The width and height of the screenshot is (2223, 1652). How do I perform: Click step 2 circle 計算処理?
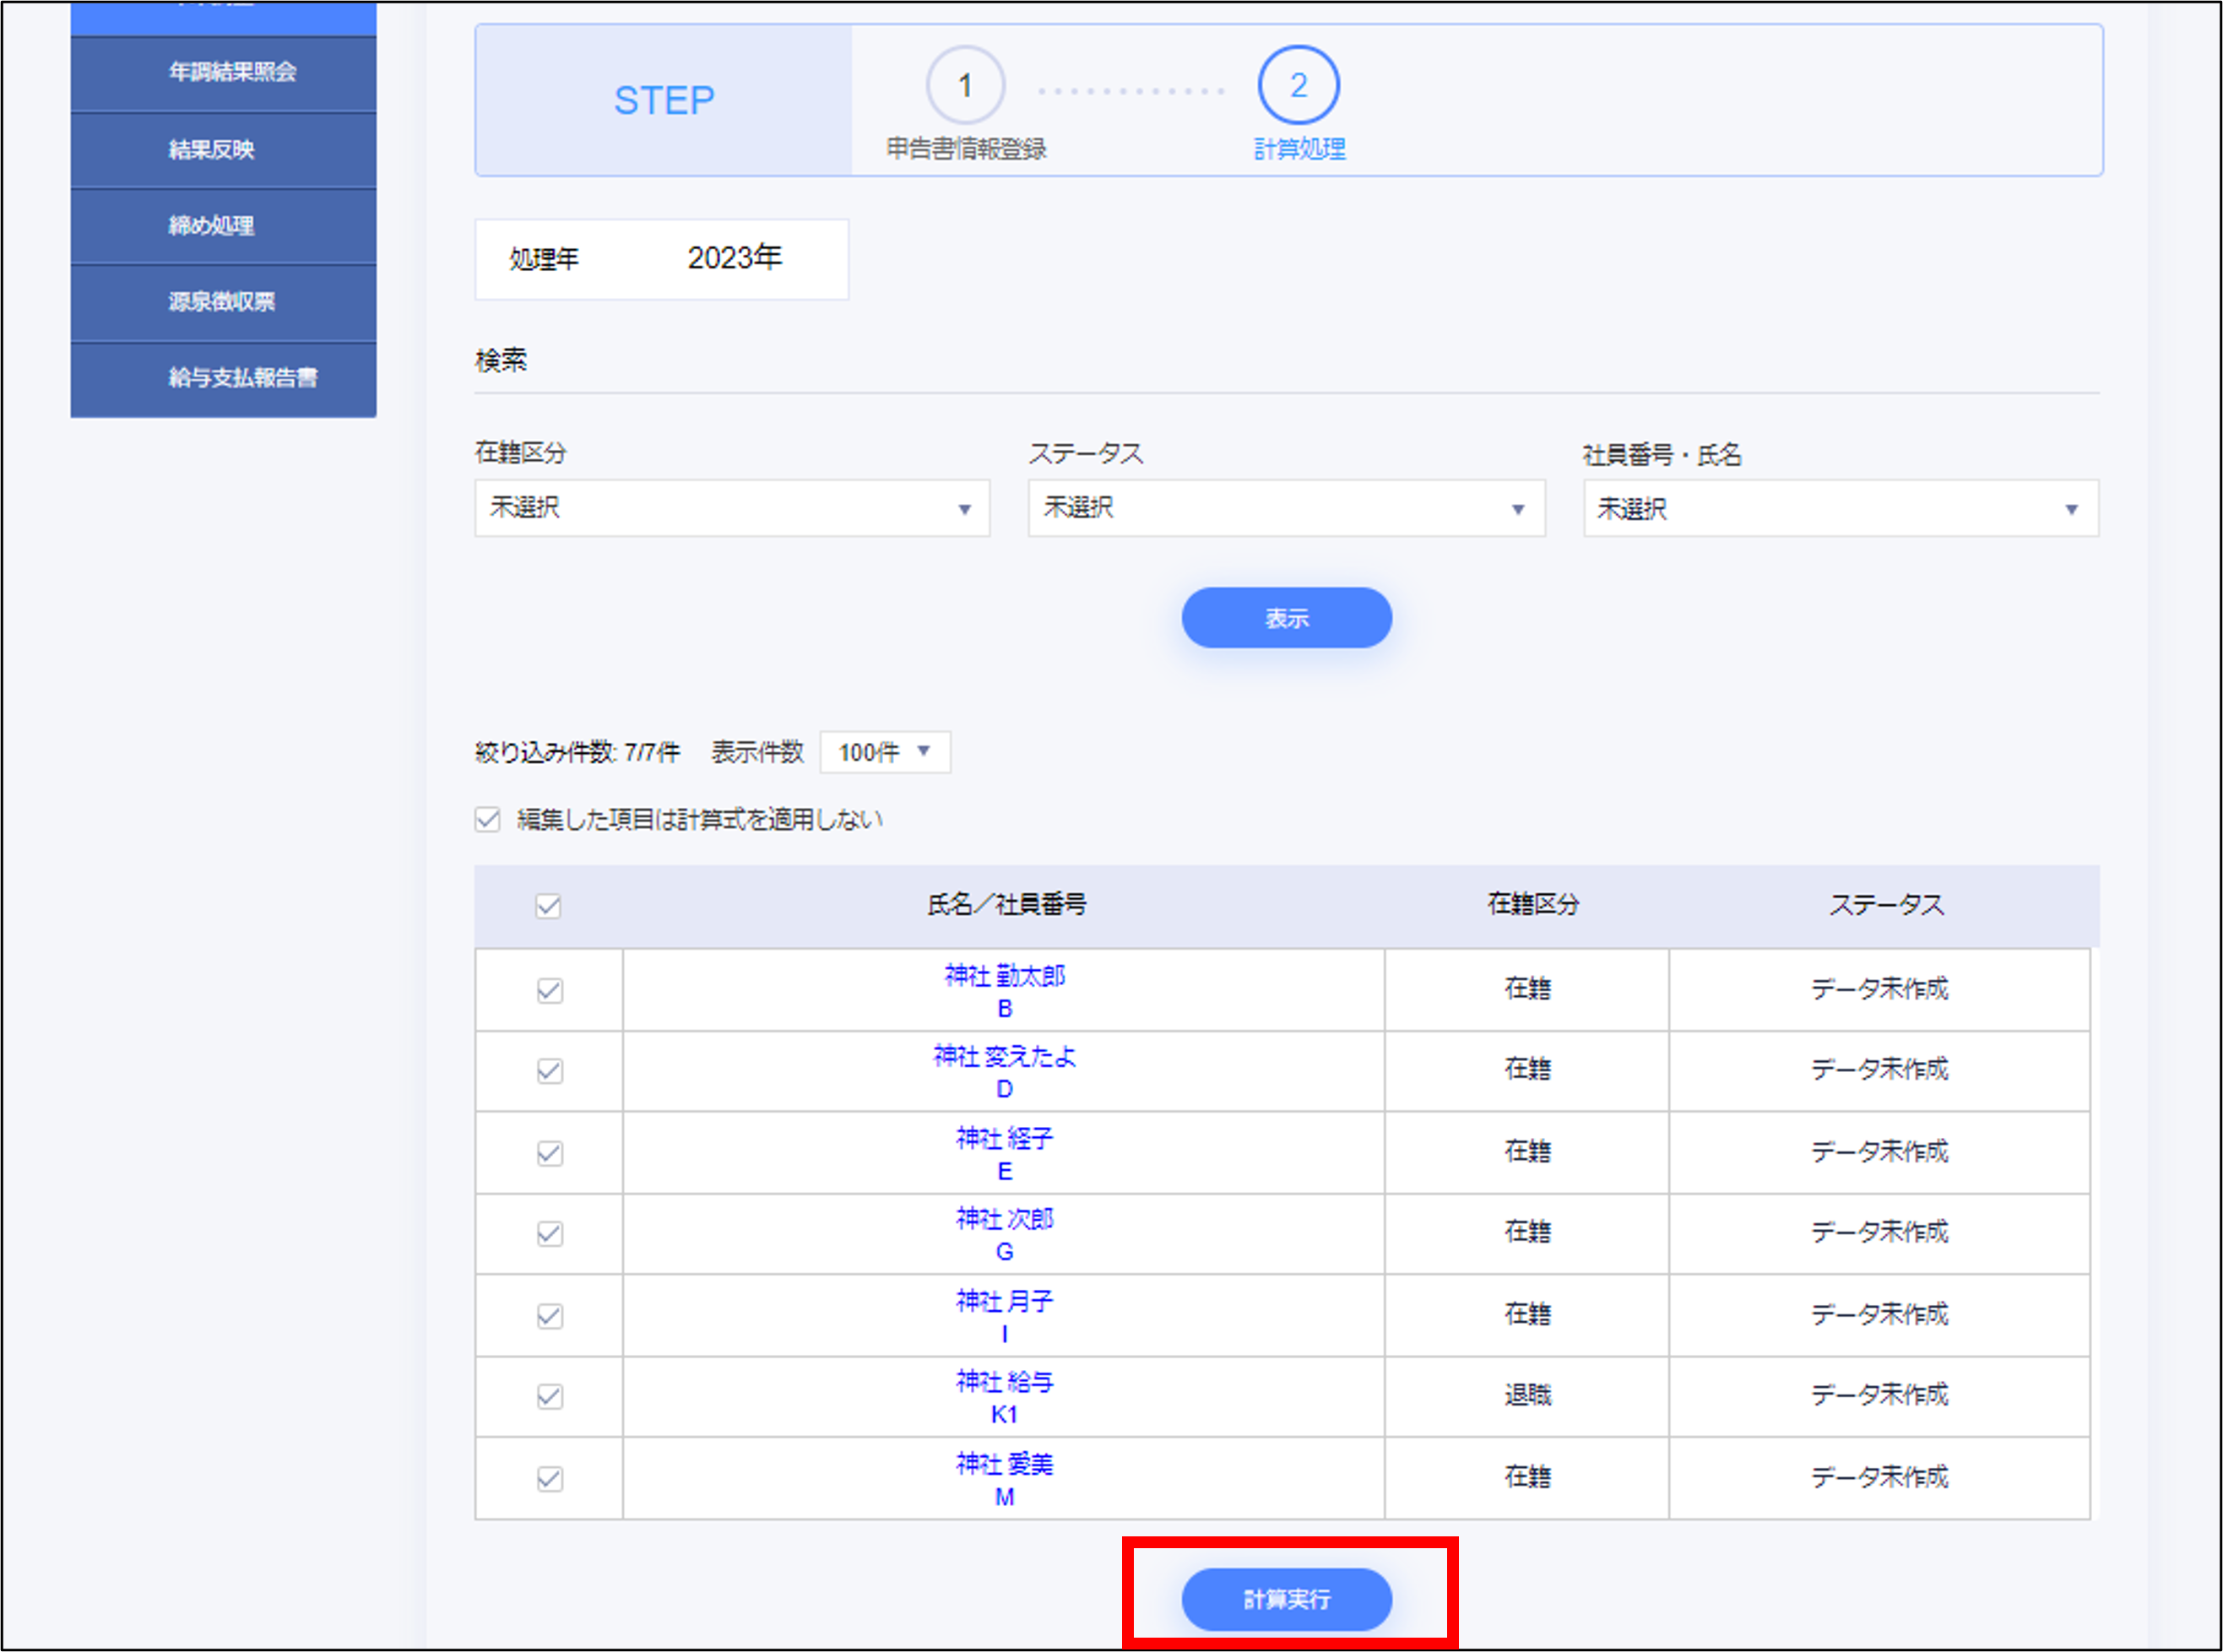[x=1298, y=86]
